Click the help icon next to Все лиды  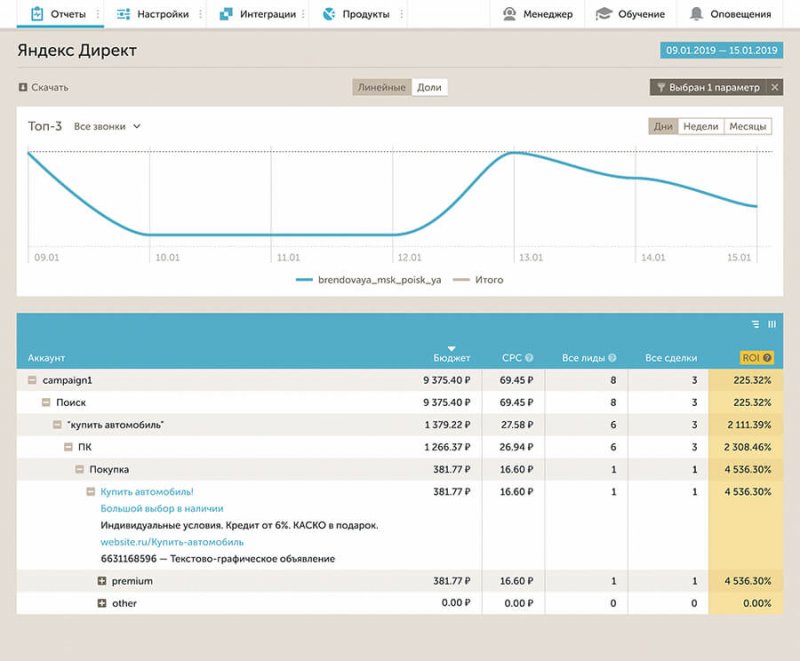pyautogui.click(x=612, y=357)
